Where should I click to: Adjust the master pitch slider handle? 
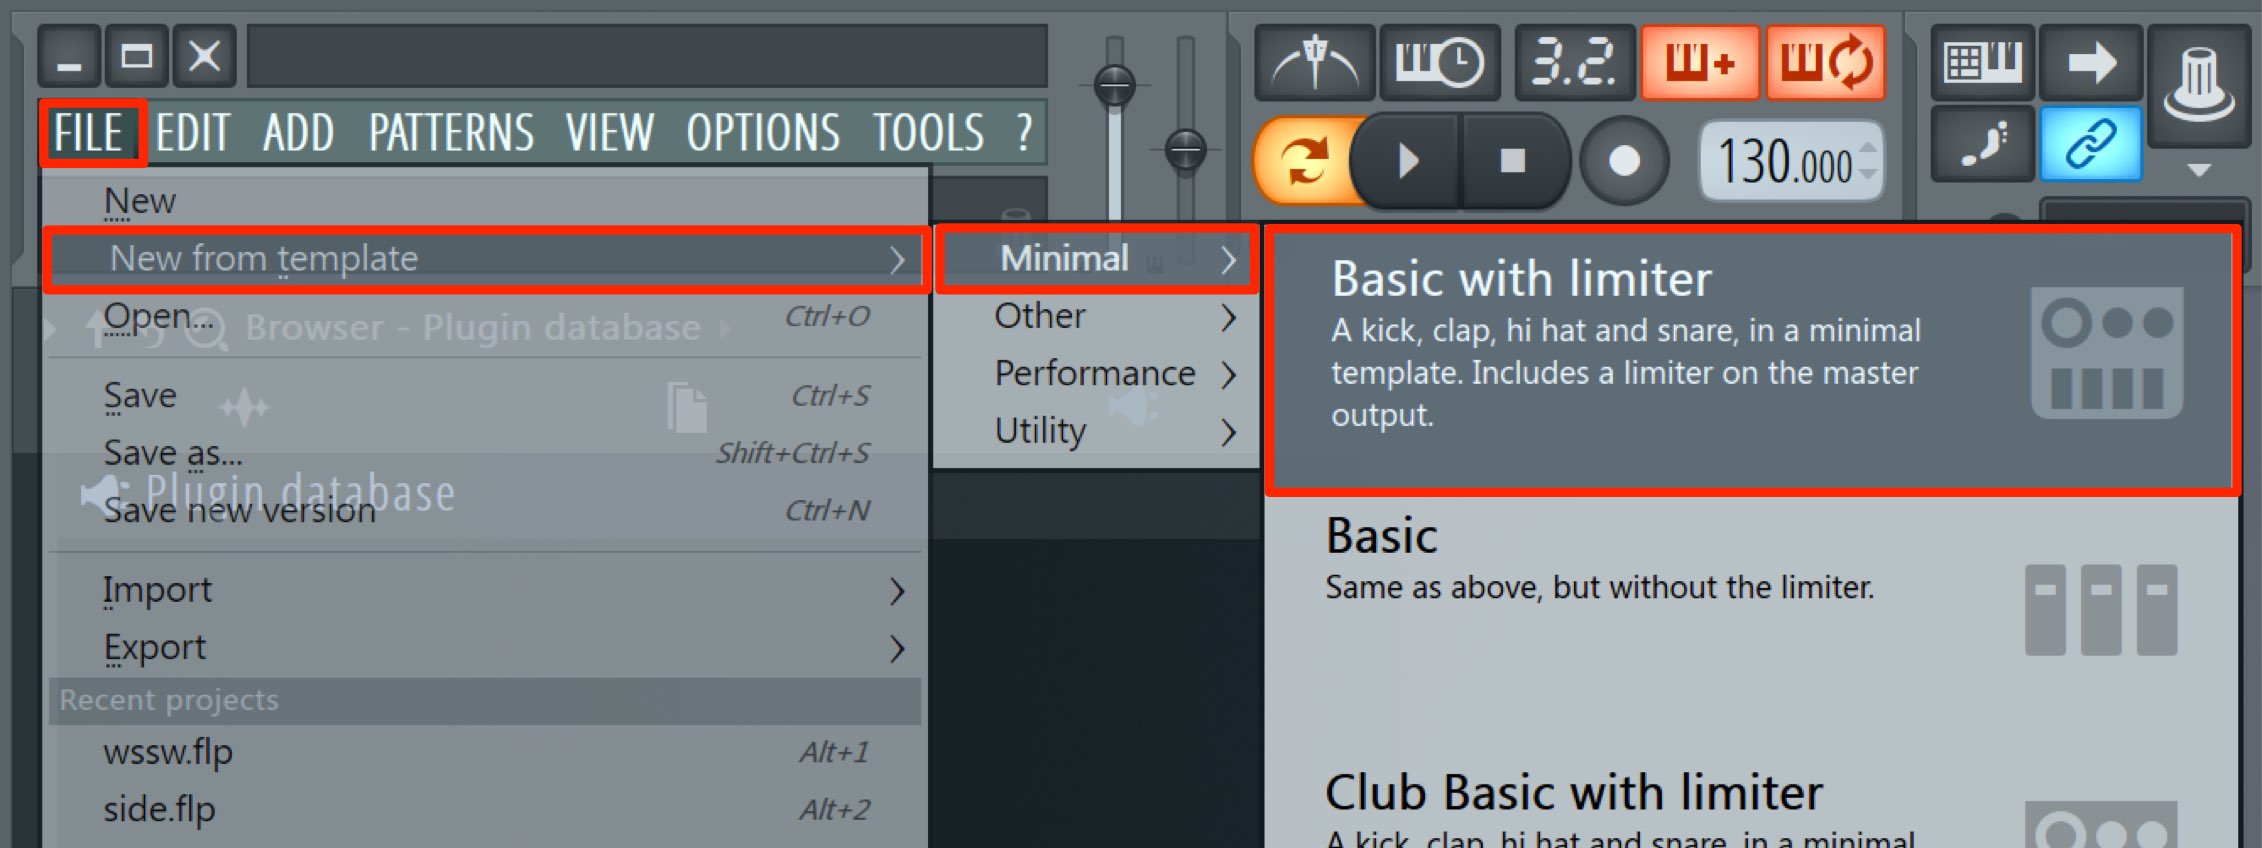coord(1186,150)
